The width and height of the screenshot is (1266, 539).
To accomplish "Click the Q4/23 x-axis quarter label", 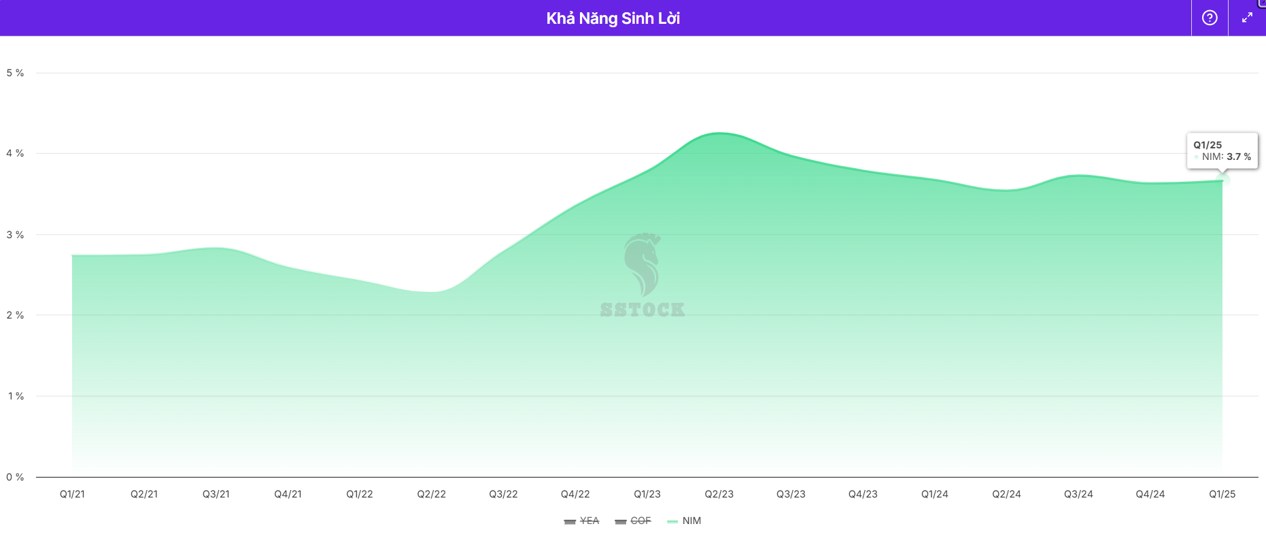I will 863,494.
